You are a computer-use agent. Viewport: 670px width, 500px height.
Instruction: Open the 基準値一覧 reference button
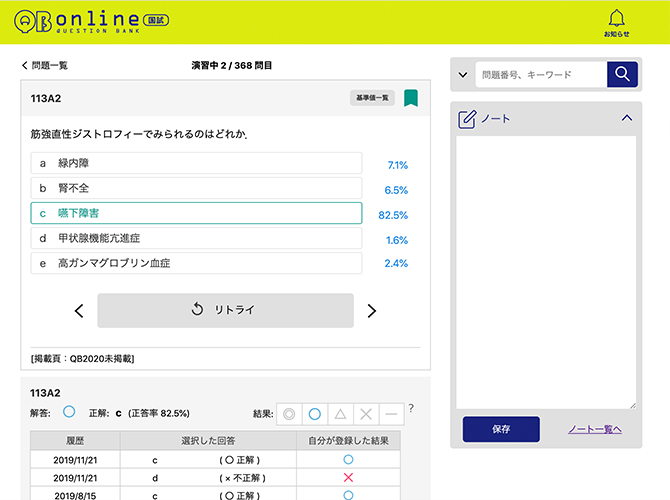click(372, 98)
